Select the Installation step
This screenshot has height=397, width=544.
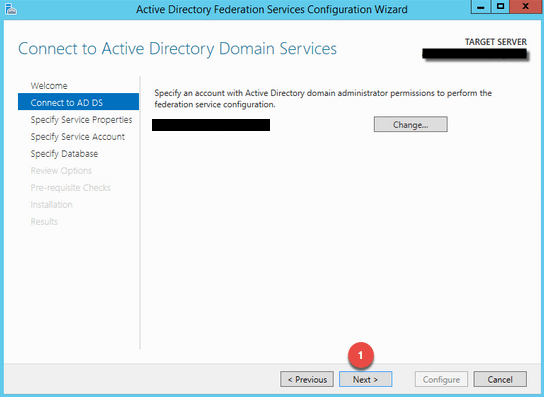[x=51, y=205]
